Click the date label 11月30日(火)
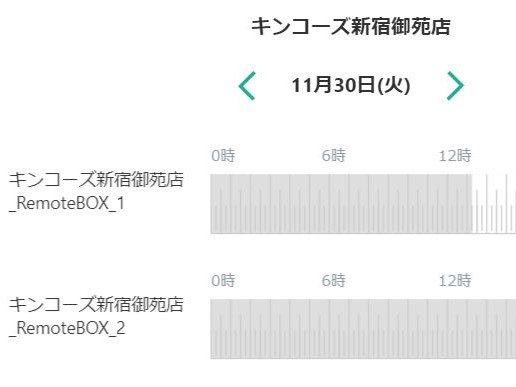The image size is (516, 387). pyautogui.click(x=351, y=85)
